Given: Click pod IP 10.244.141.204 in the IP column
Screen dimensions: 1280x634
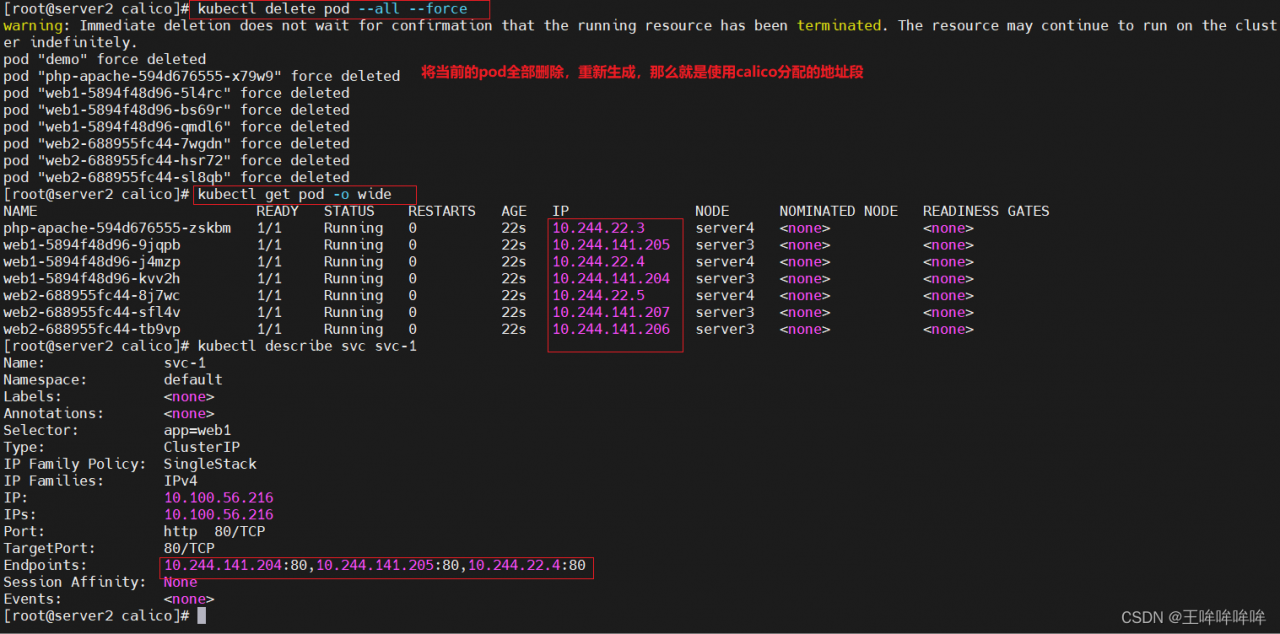Looking at the screenshot, I should (x=611, y=278).
